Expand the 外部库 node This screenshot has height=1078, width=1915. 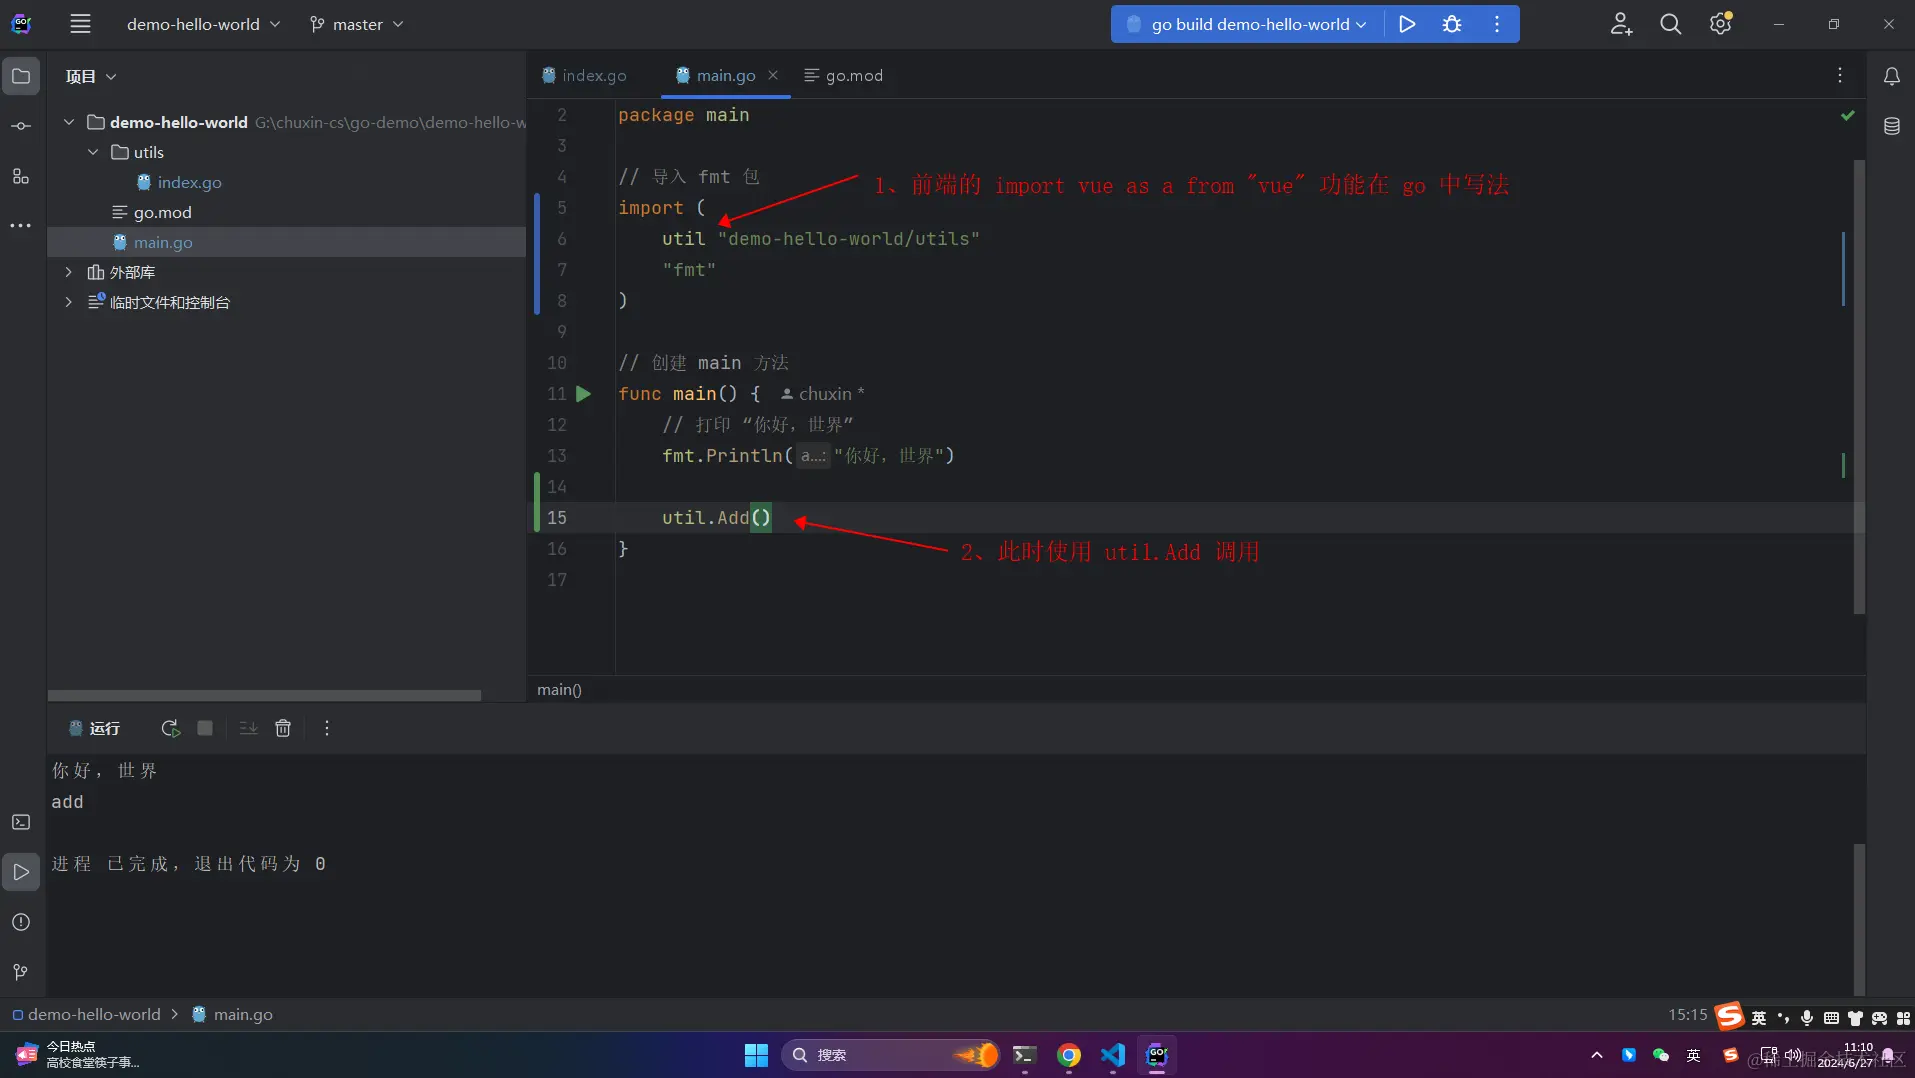pyautogui.click(x=69, y=272)
